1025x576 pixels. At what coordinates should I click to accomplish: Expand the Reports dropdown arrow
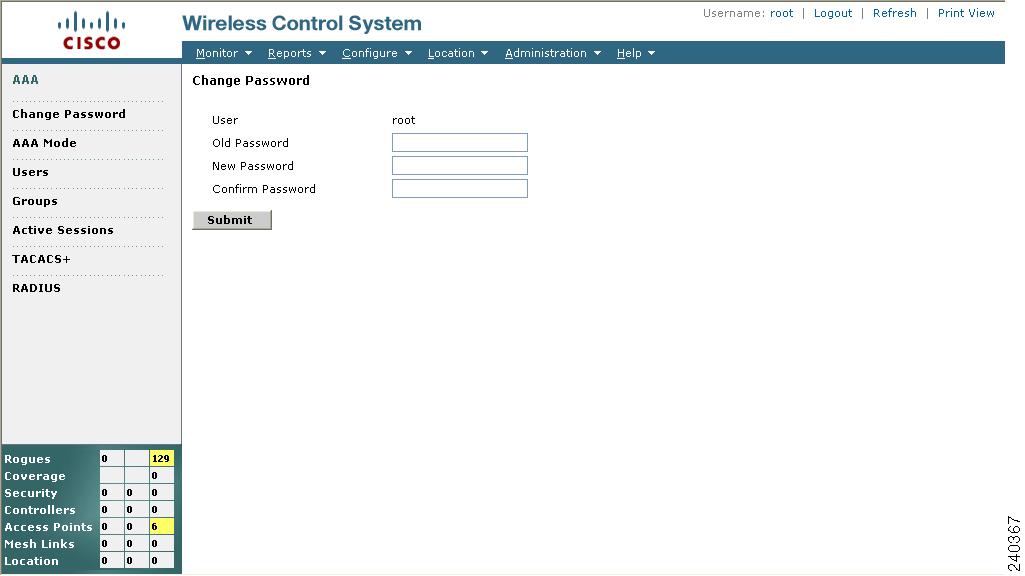click(x=322, y=53)
